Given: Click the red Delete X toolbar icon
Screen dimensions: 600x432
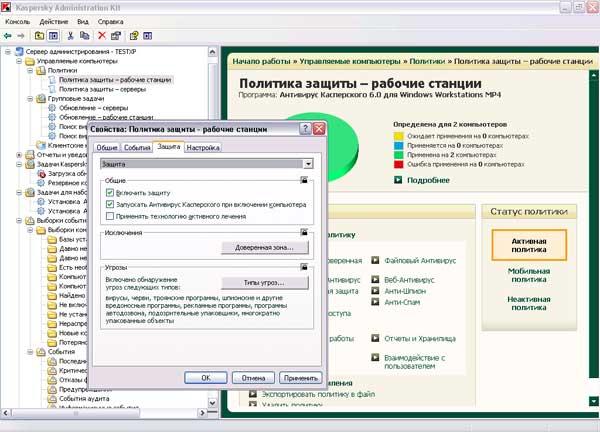Looking at the screenshot, I should (102, 36).
